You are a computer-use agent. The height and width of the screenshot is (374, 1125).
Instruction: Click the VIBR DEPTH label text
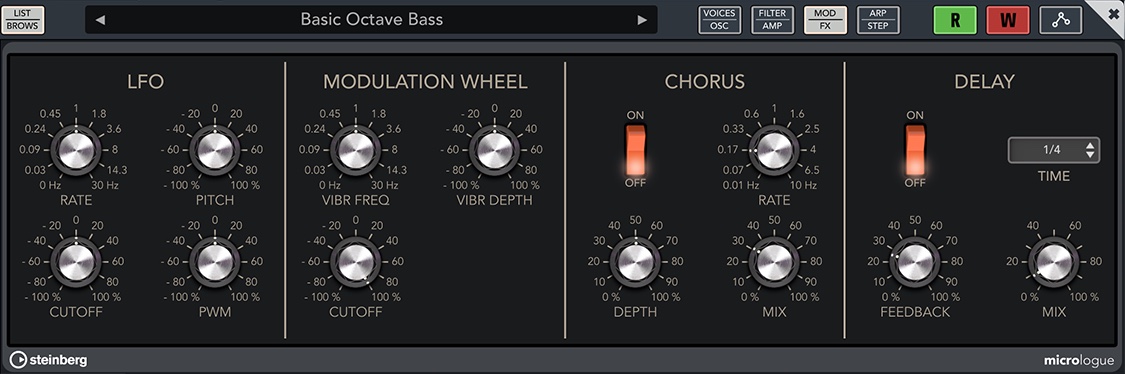click(x=494, y=200)
